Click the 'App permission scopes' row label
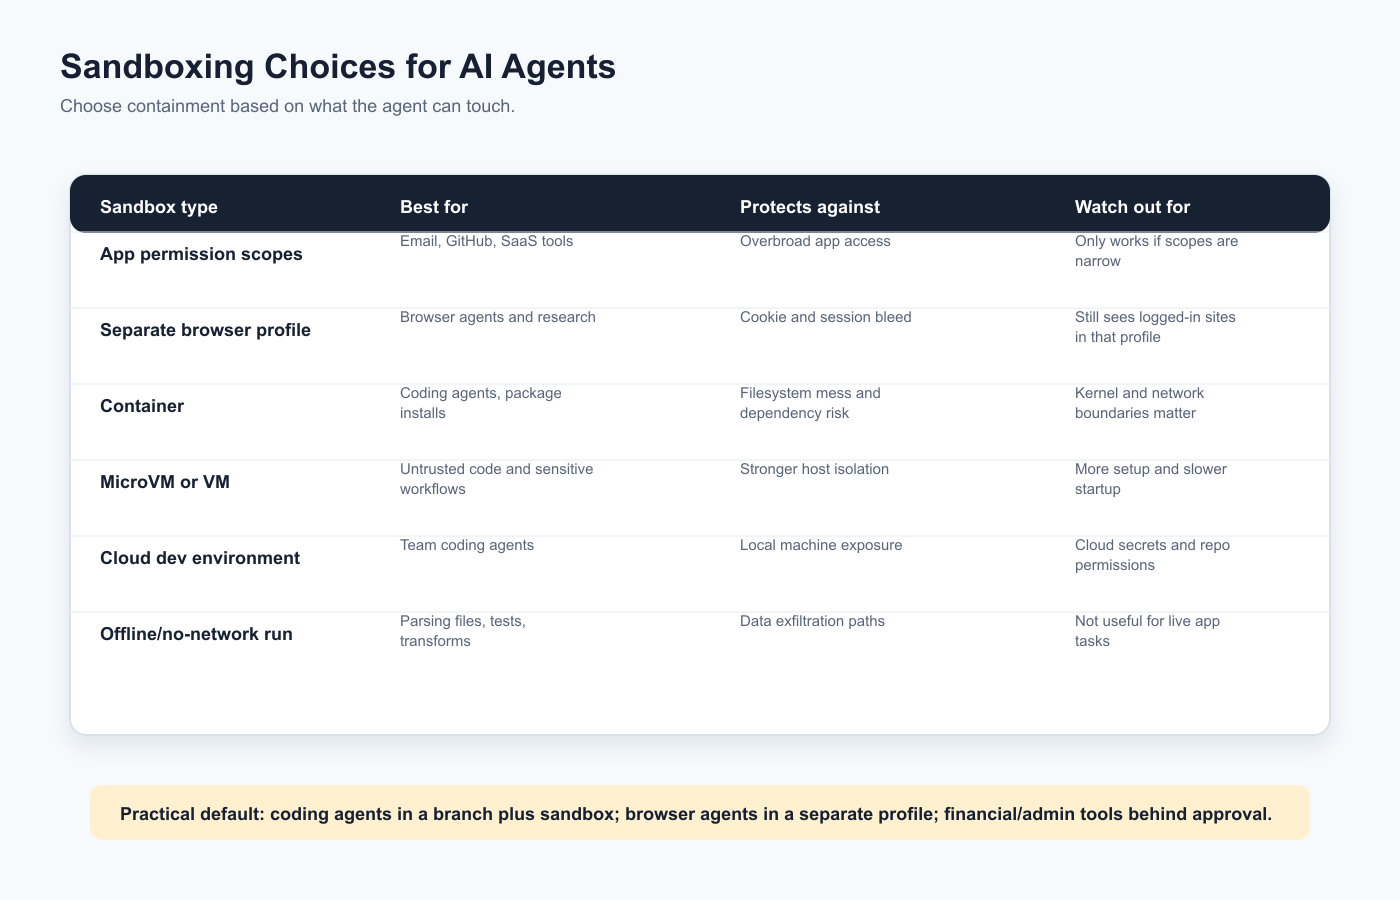 point(201,254)
